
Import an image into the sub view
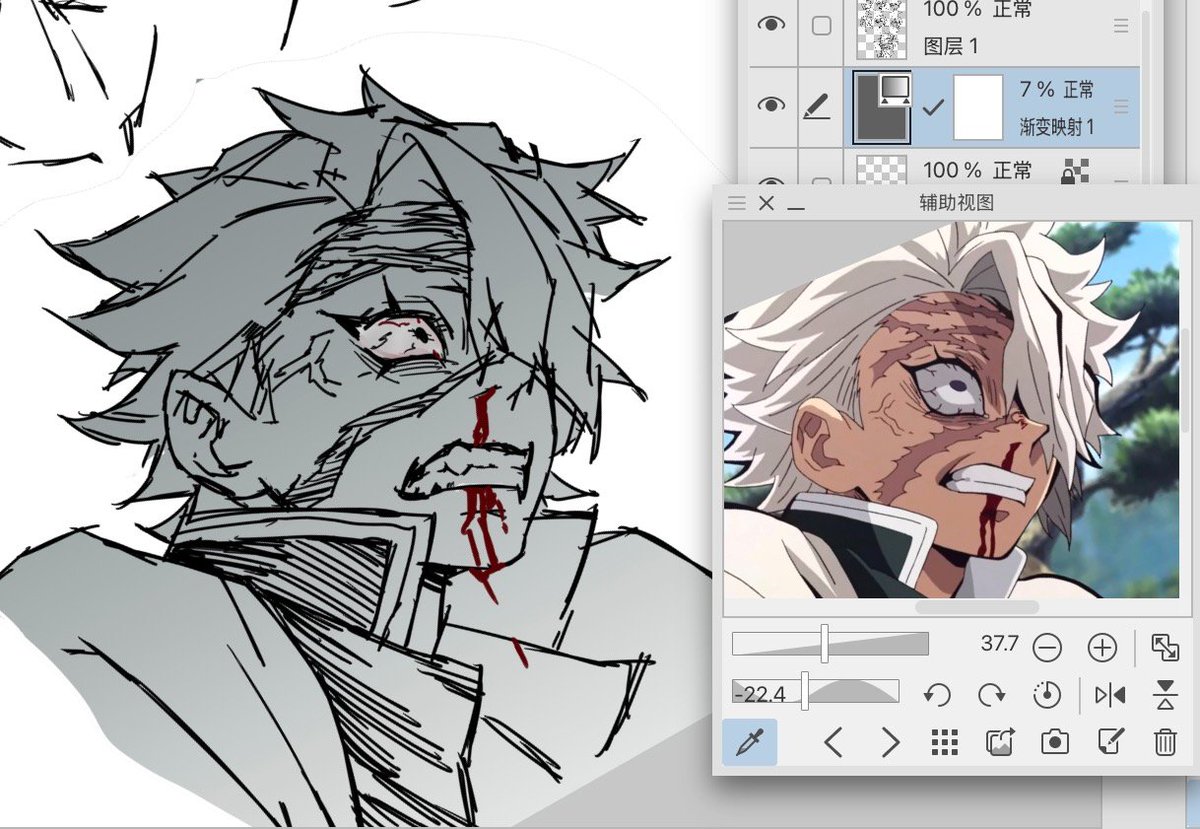pyautogui.click(x=1000, y=742)
